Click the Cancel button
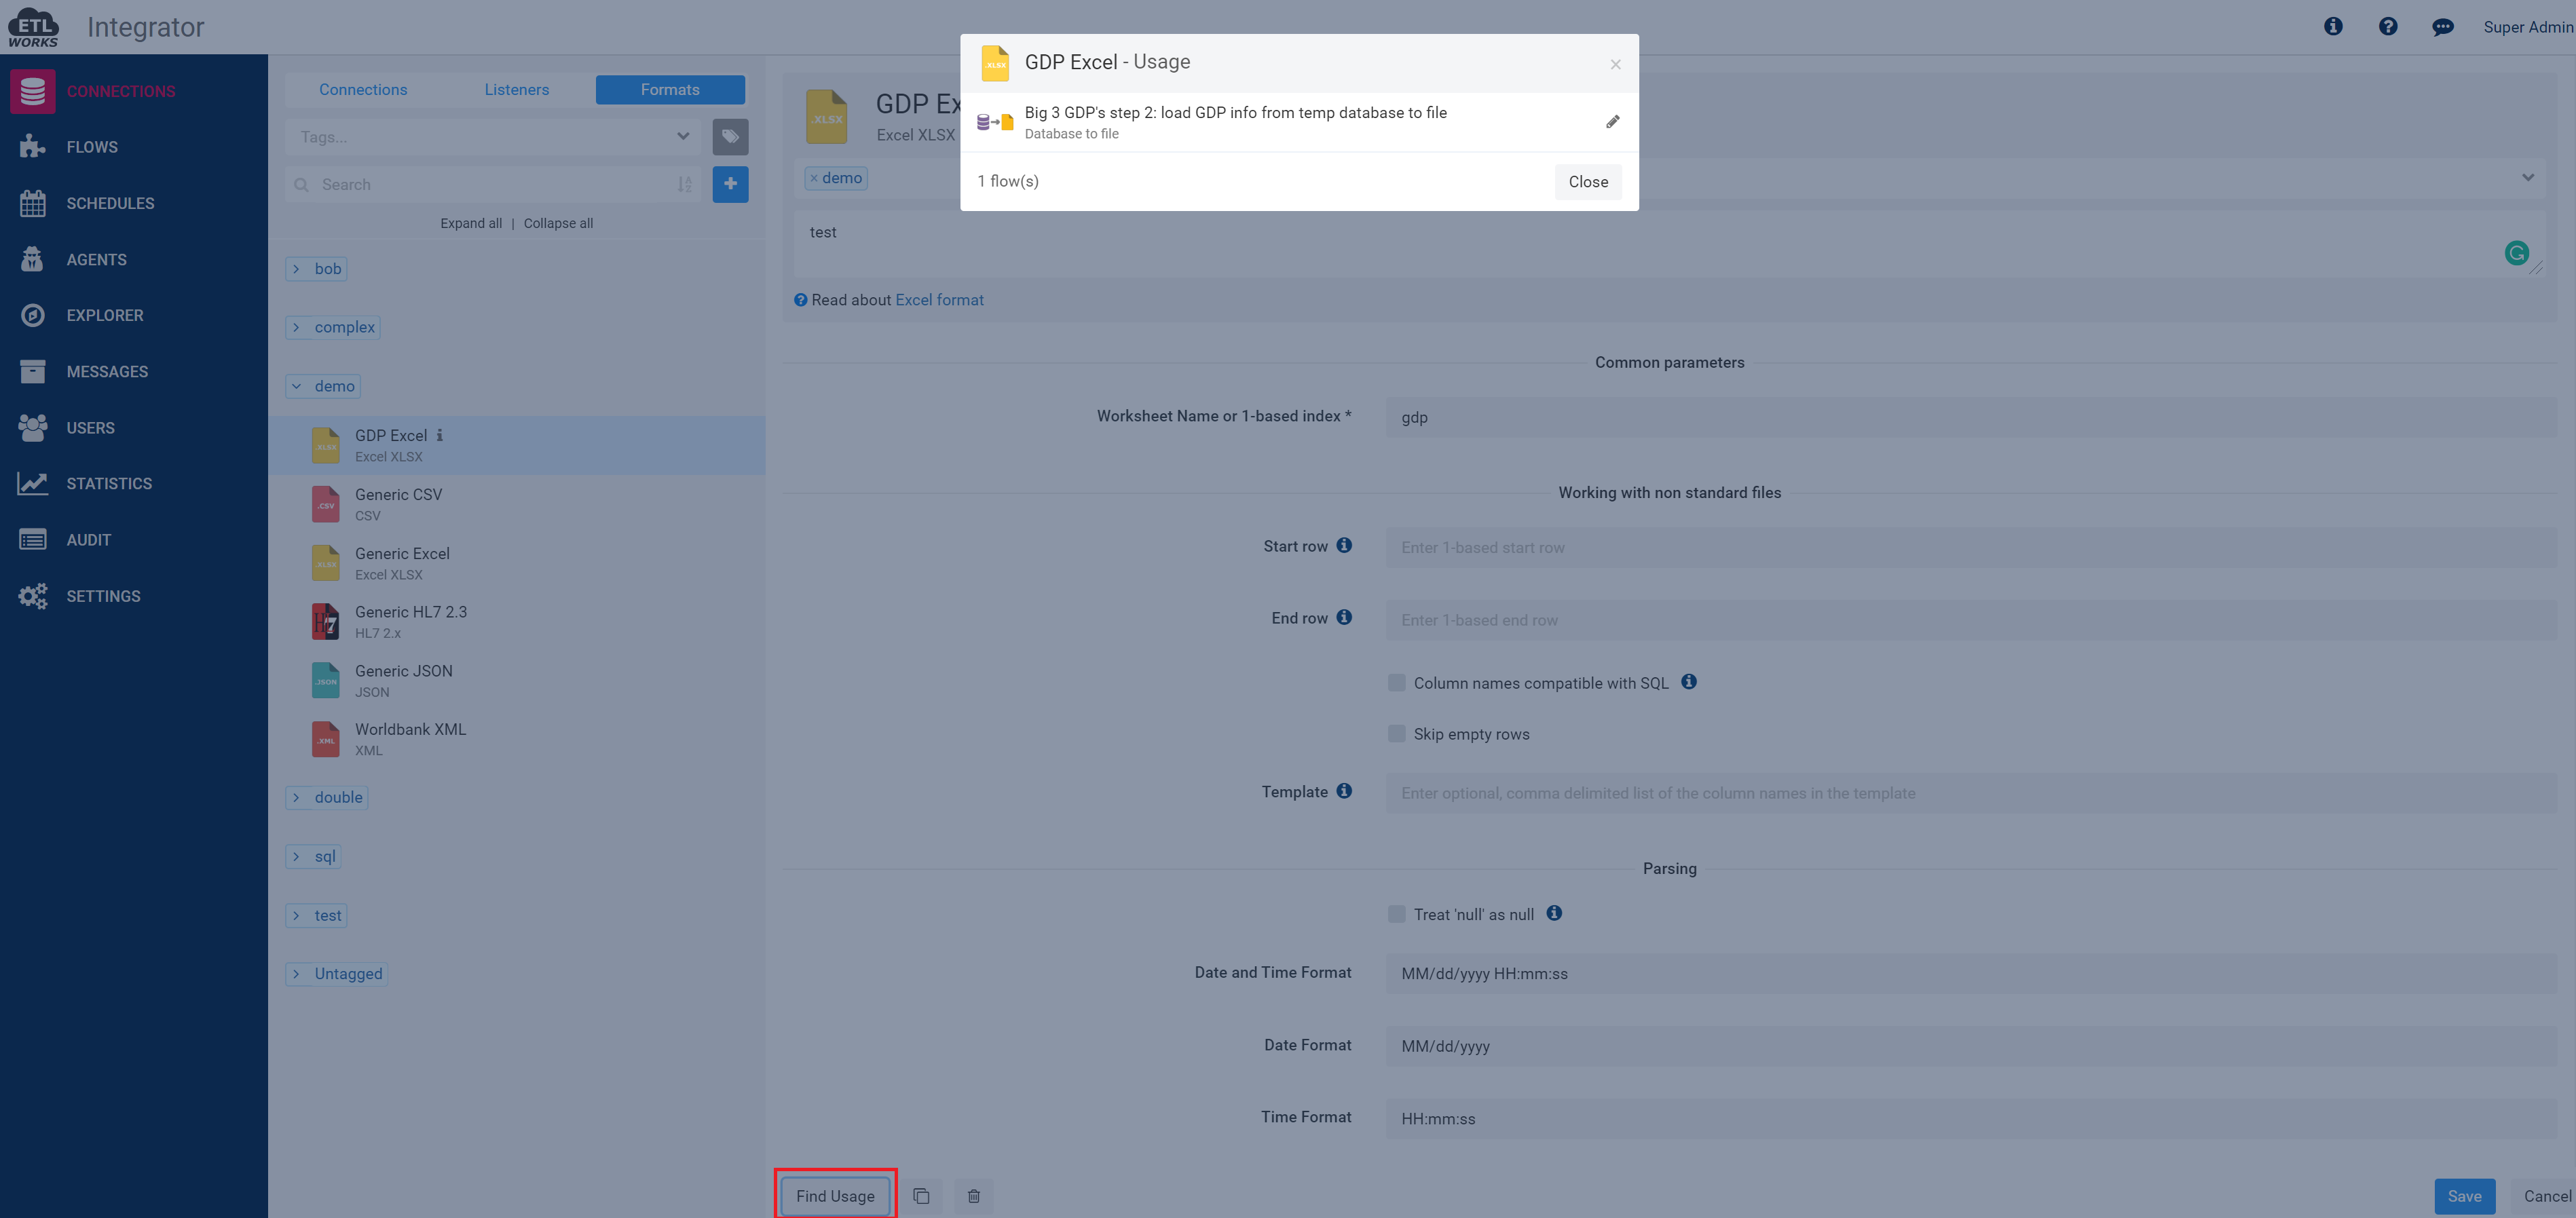 (x=2546, y=1196)
